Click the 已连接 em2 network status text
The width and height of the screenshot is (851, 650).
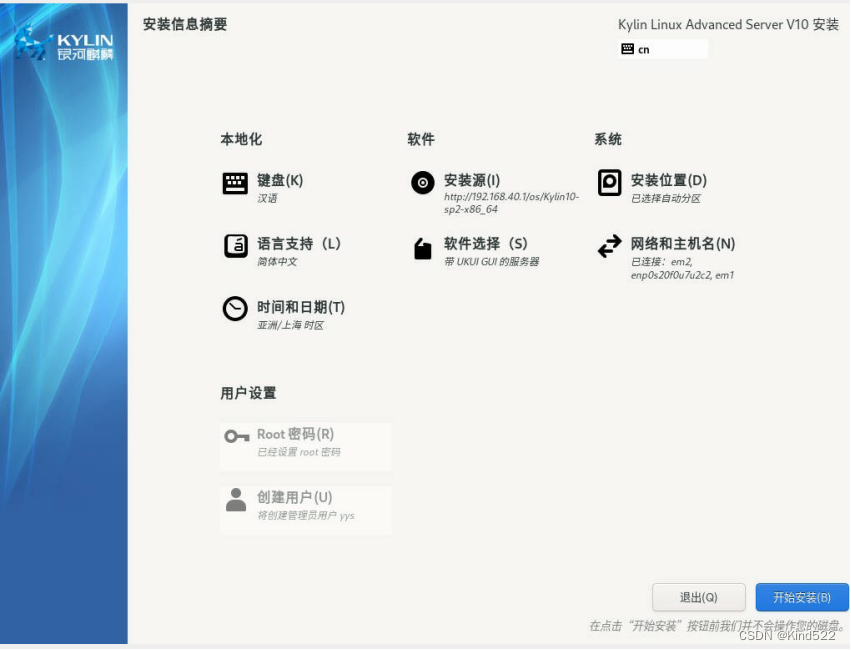(x=682, y=269)
